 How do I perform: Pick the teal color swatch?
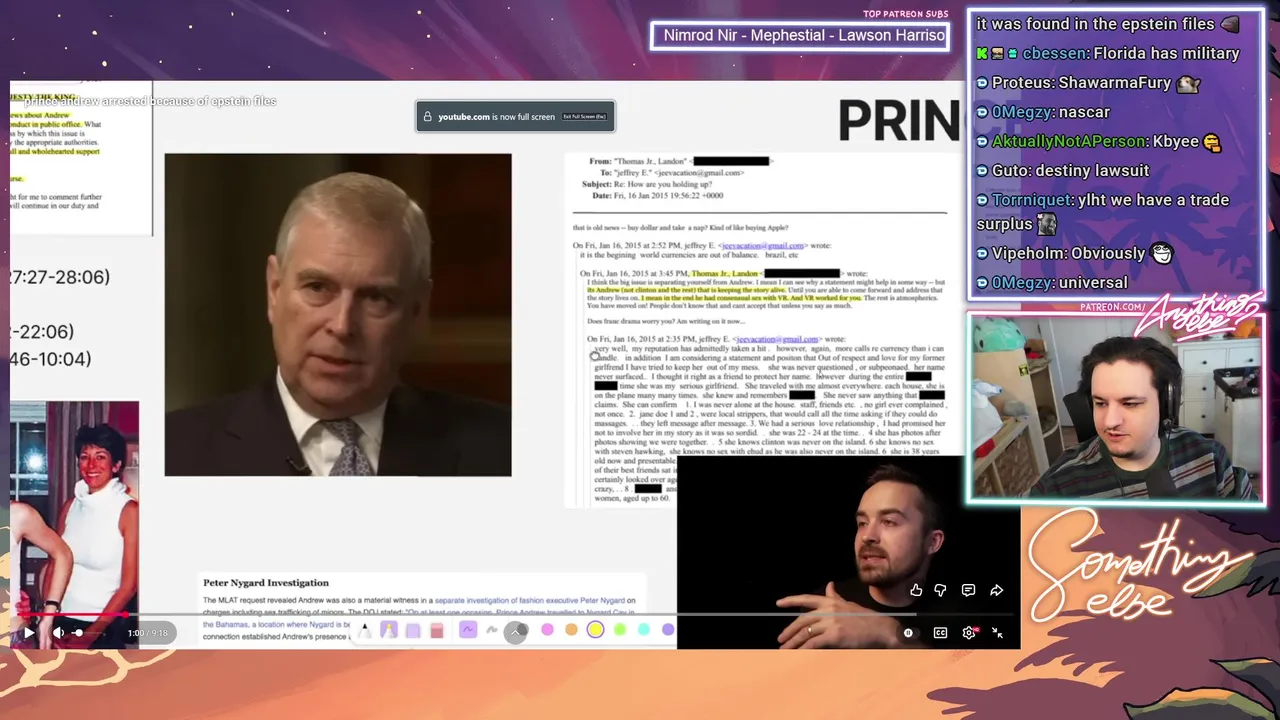[644, 629]
